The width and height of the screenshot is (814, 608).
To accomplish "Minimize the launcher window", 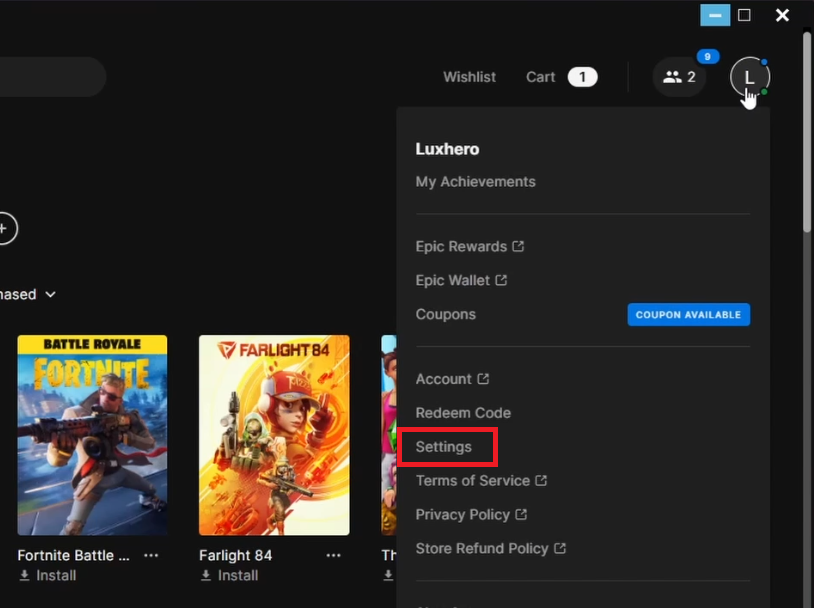I will pyautogui.click(x=715, y=15).
